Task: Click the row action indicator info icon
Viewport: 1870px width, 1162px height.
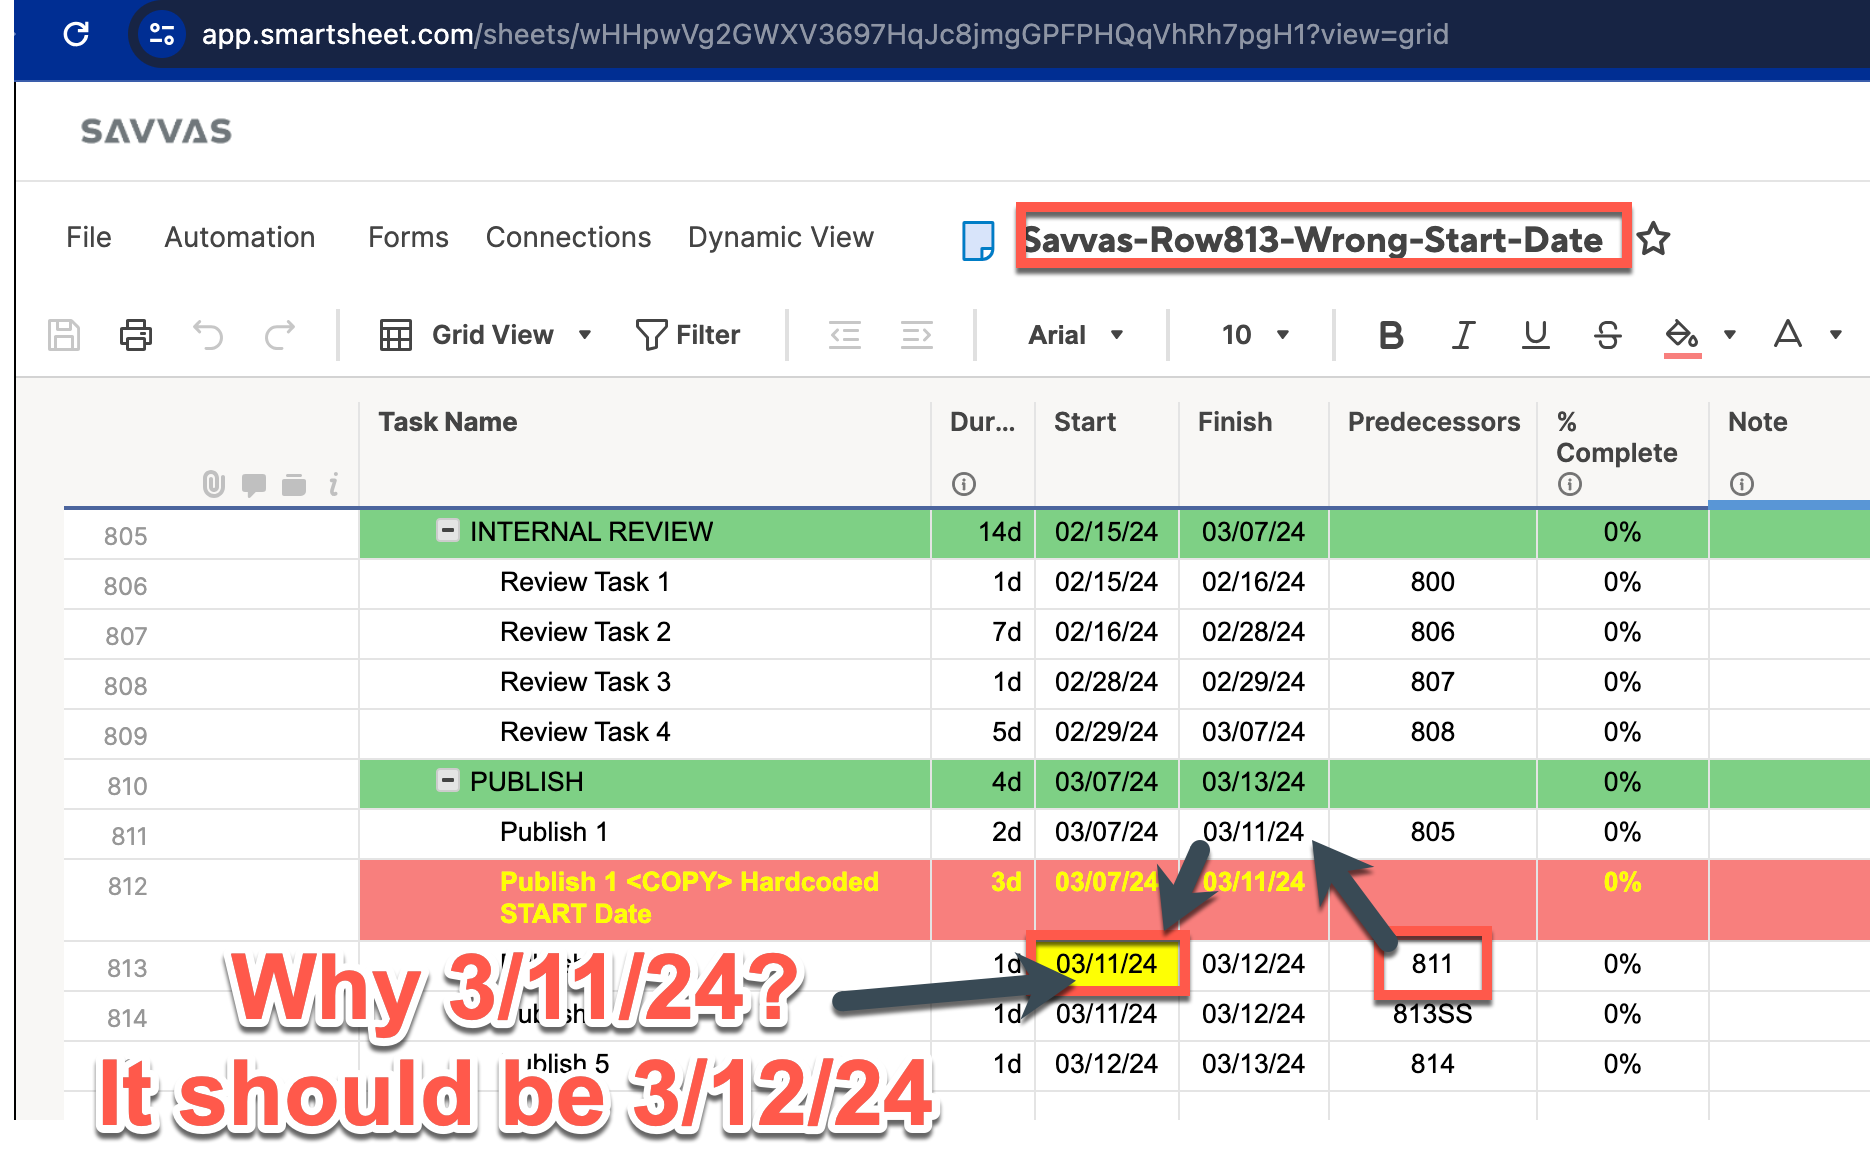Action: tap(334, 485)
